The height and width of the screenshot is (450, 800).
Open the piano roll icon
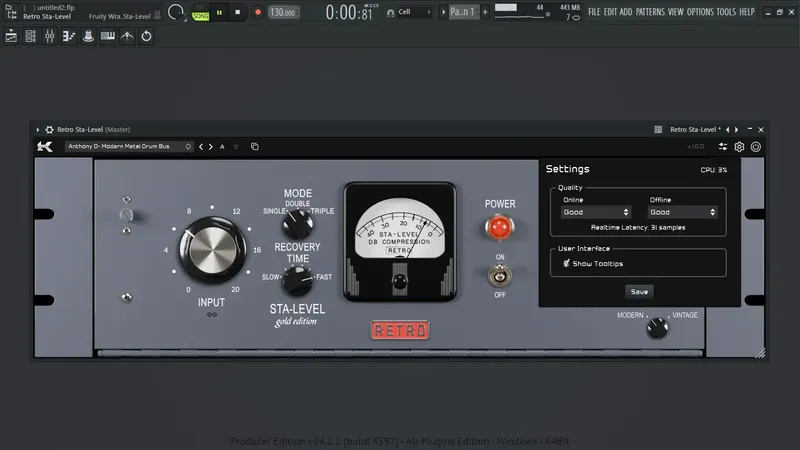(69, 36)
